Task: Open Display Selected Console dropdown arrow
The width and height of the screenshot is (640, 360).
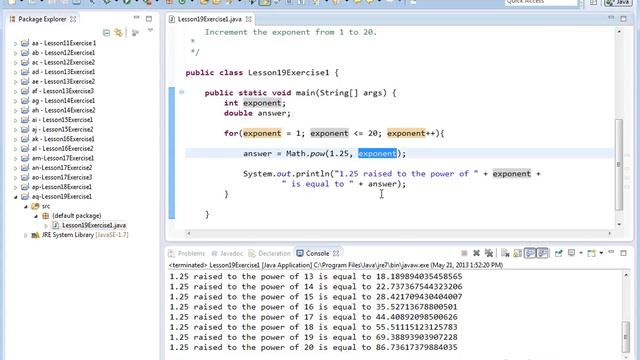Action: click(x=581, y=253)
